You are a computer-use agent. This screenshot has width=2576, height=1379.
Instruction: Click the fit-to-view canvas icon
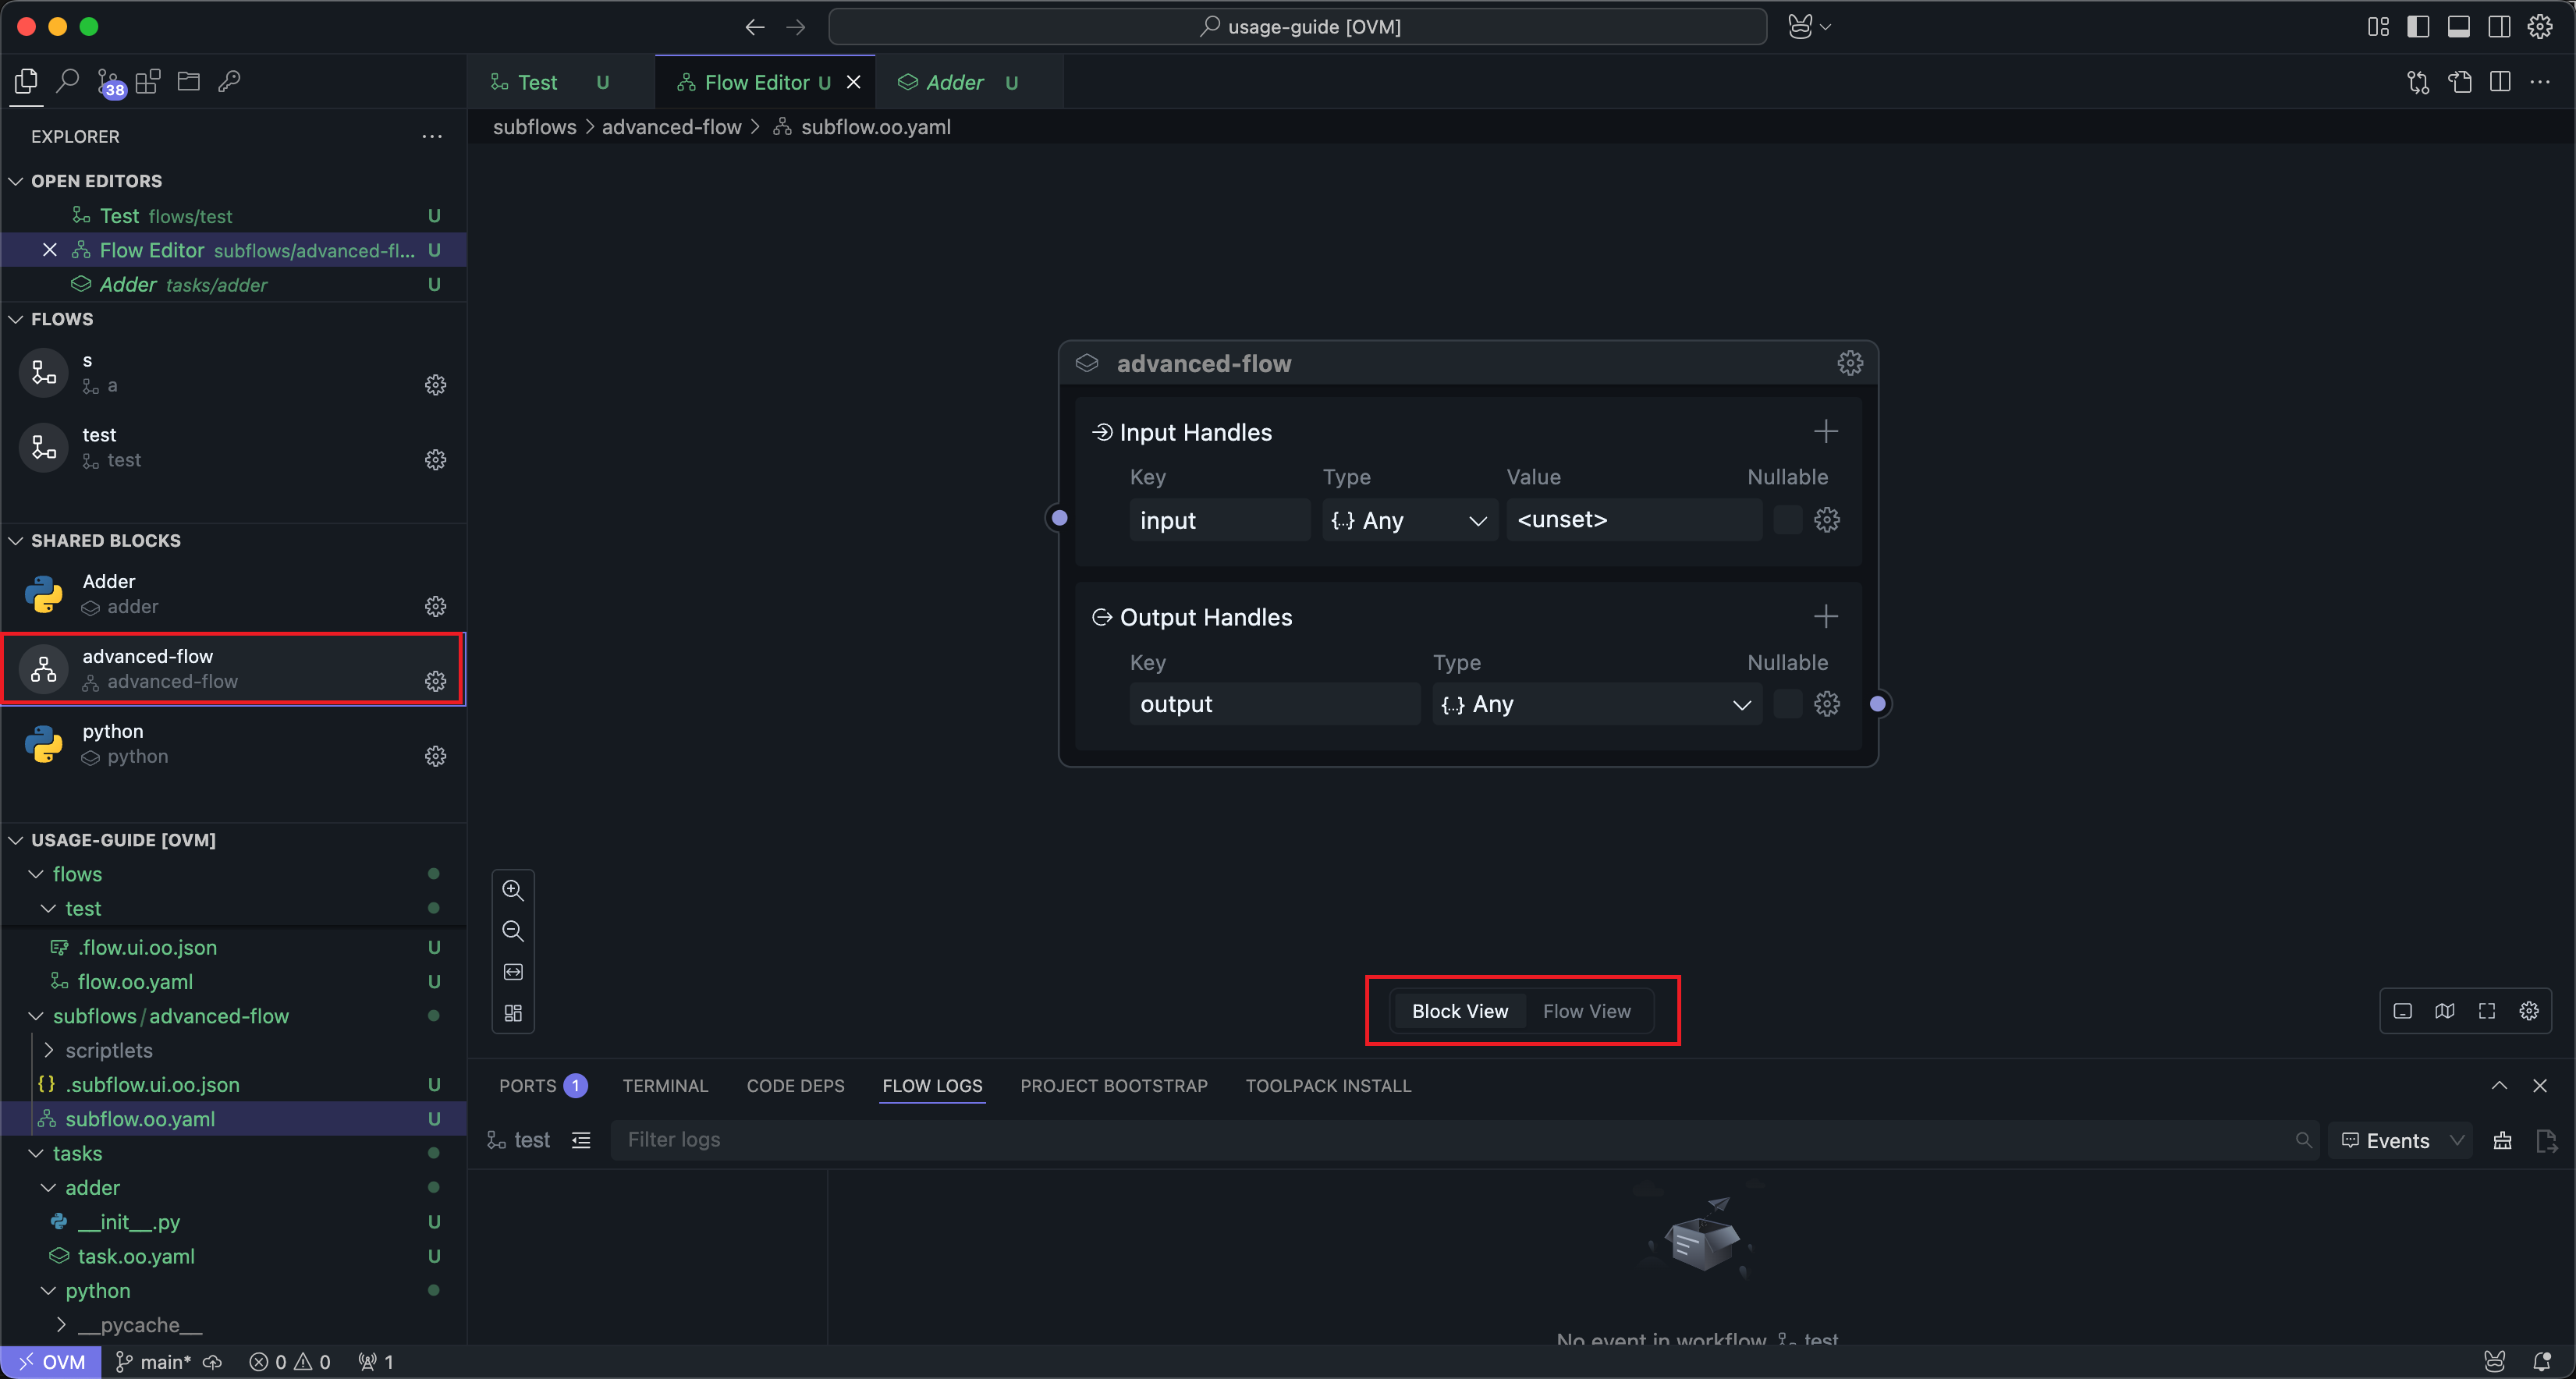coord(513,972)
